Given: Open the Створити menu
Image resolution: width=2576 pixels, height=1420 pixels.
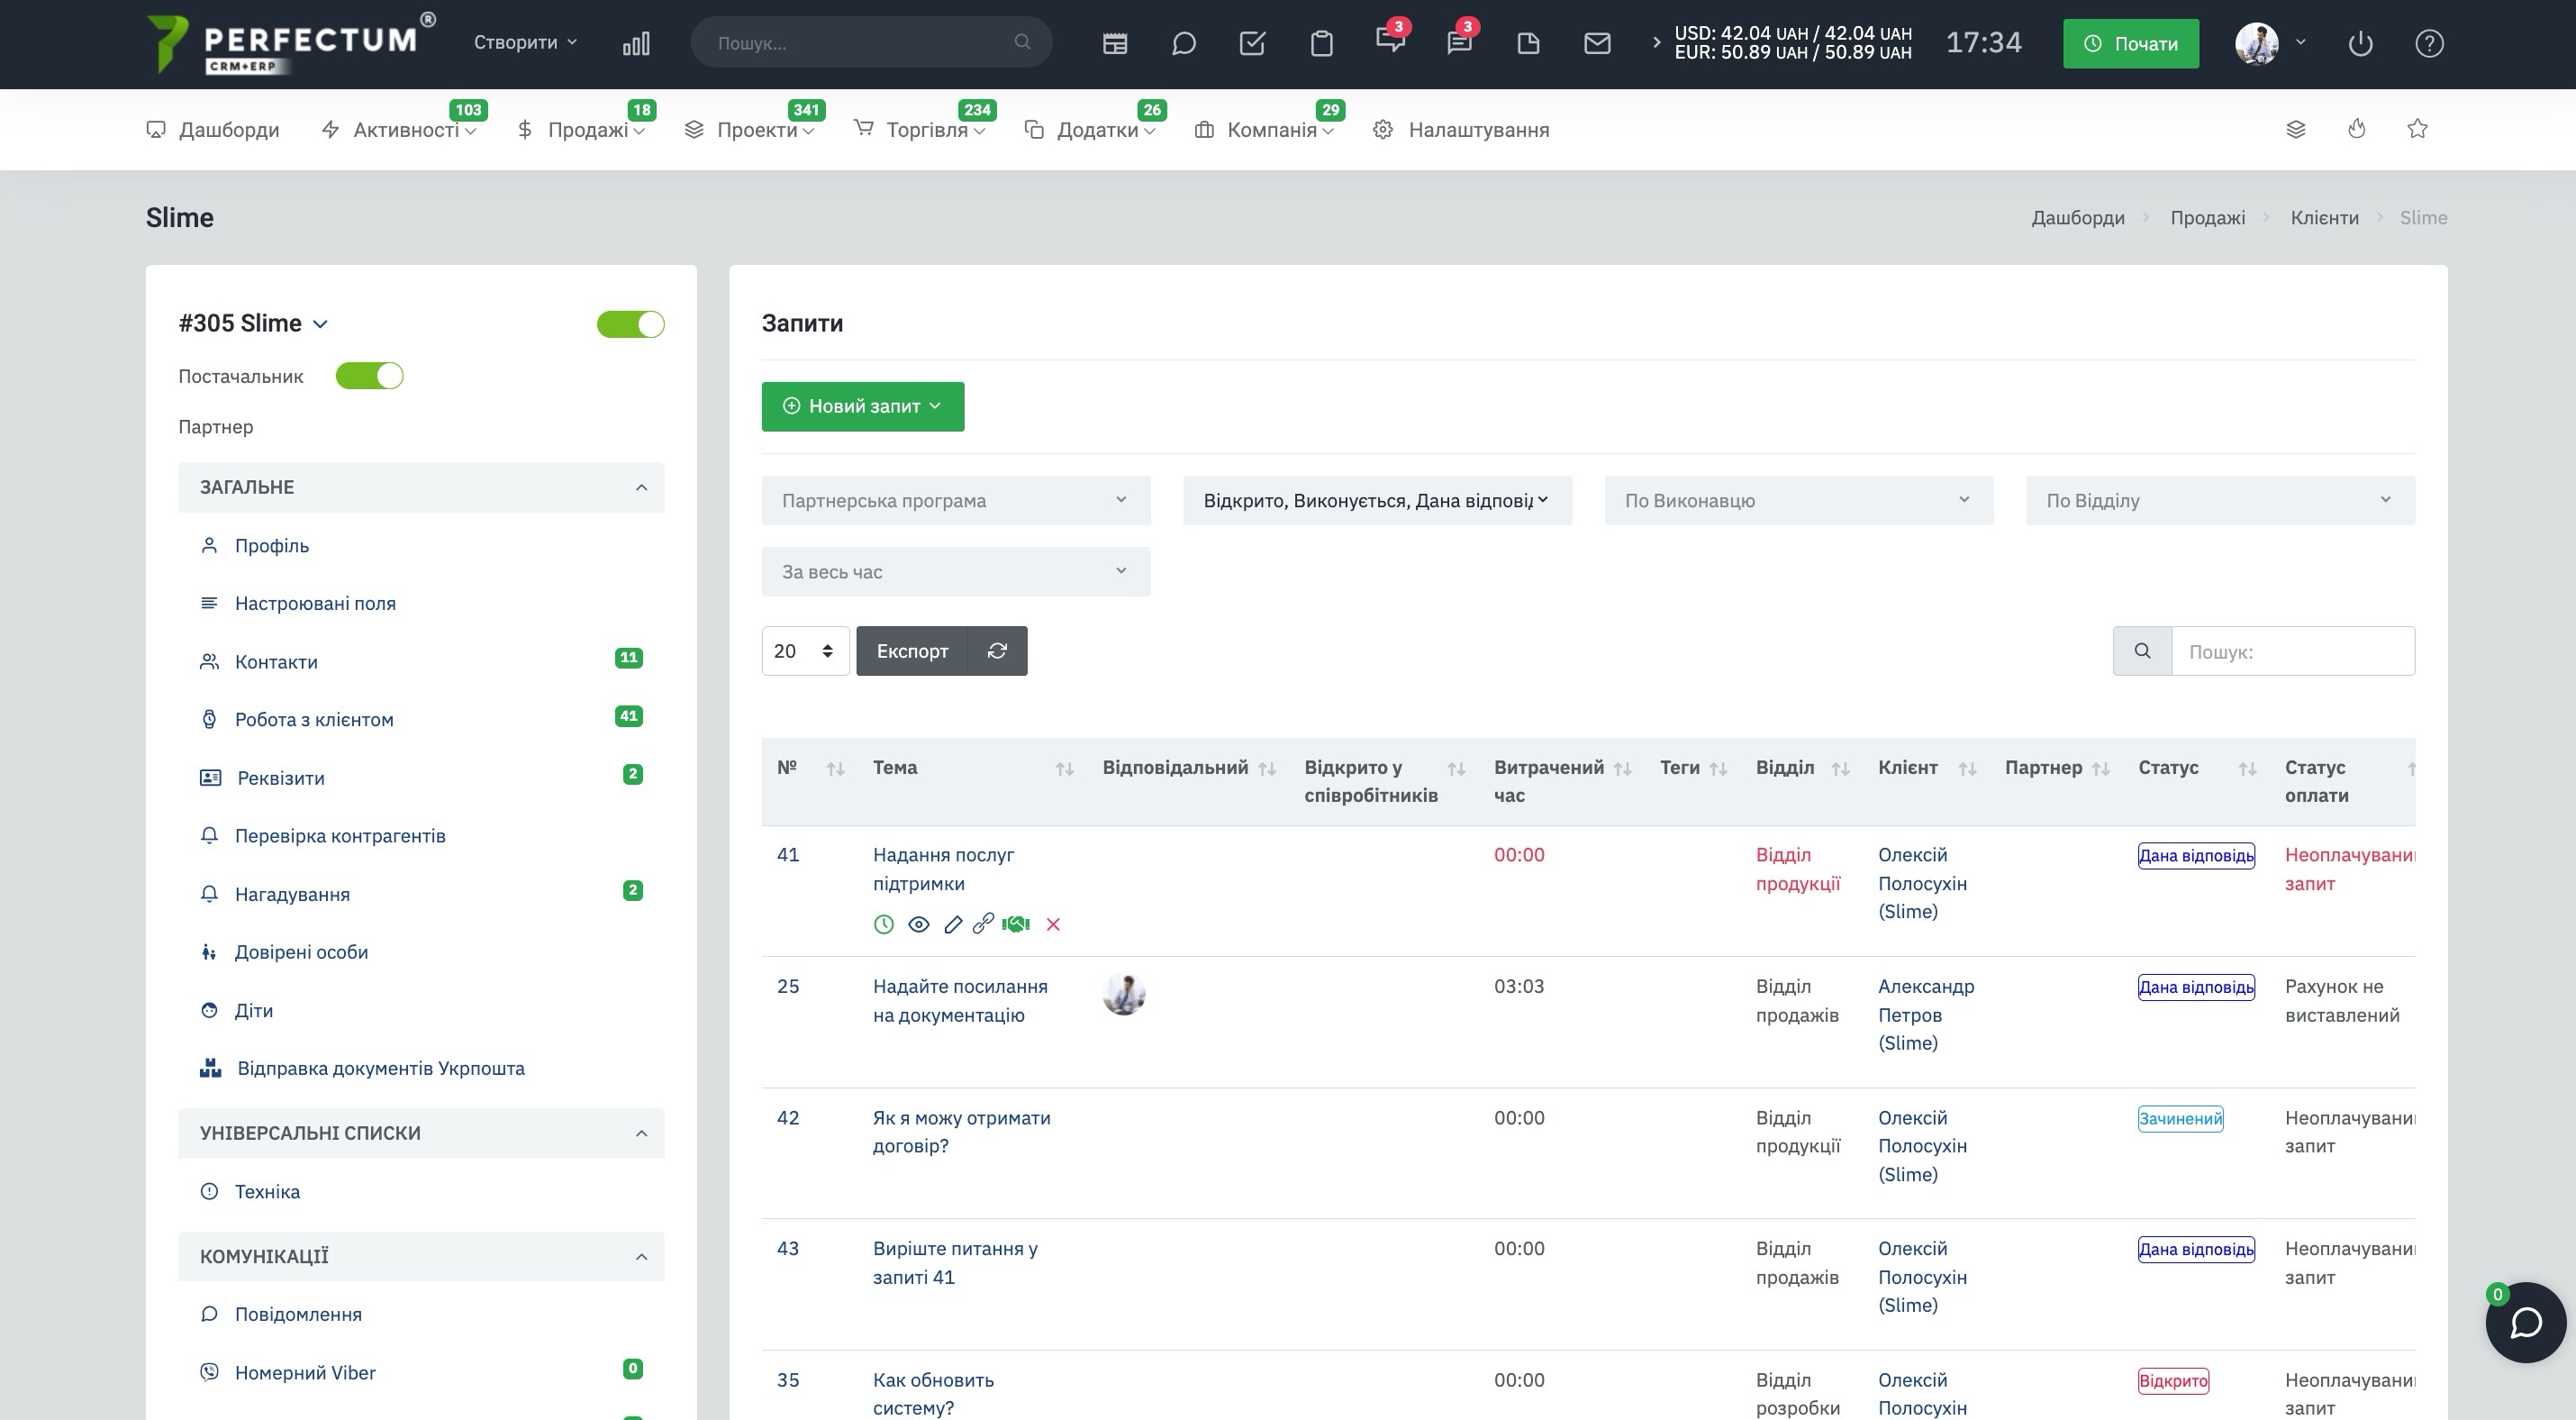Looking at the screenshot, I should coord(525,42).
